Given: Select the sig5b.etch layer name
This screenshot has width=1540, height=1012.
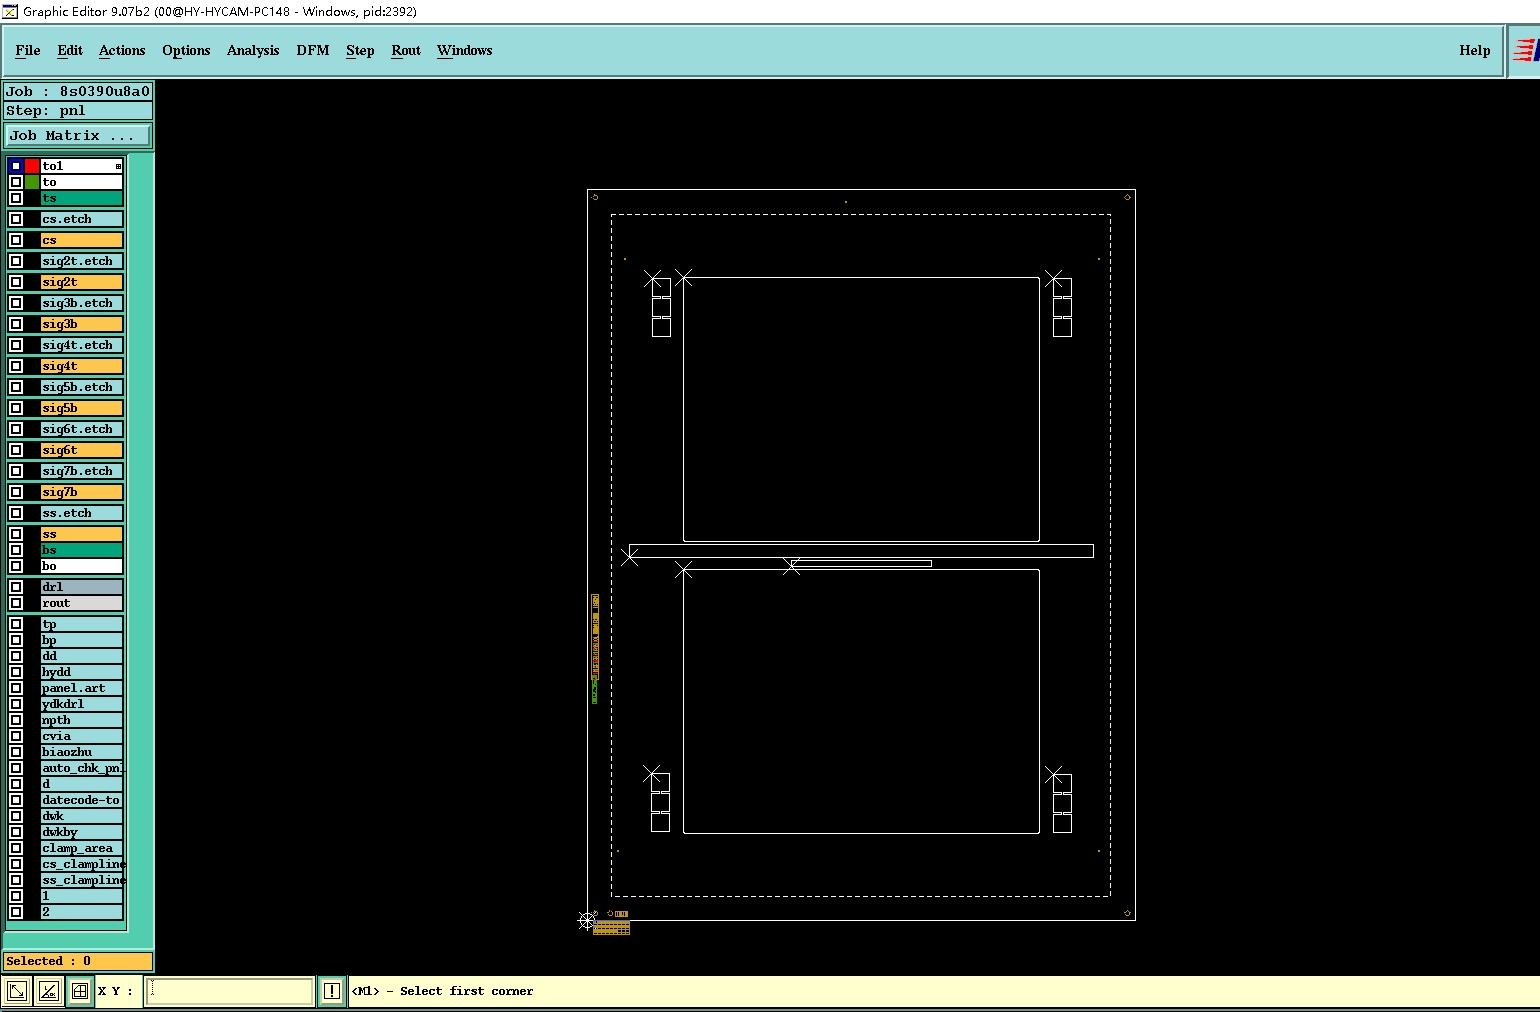Looking at the screenshot, I should click(82, 387).
